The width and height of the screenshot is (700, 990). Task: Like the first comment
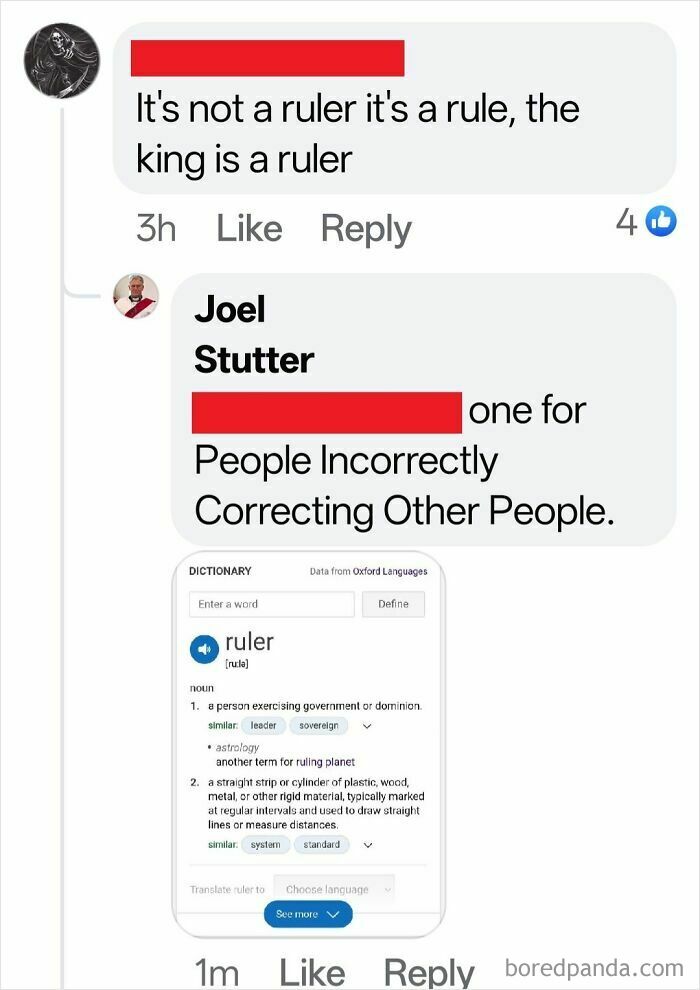248,227
